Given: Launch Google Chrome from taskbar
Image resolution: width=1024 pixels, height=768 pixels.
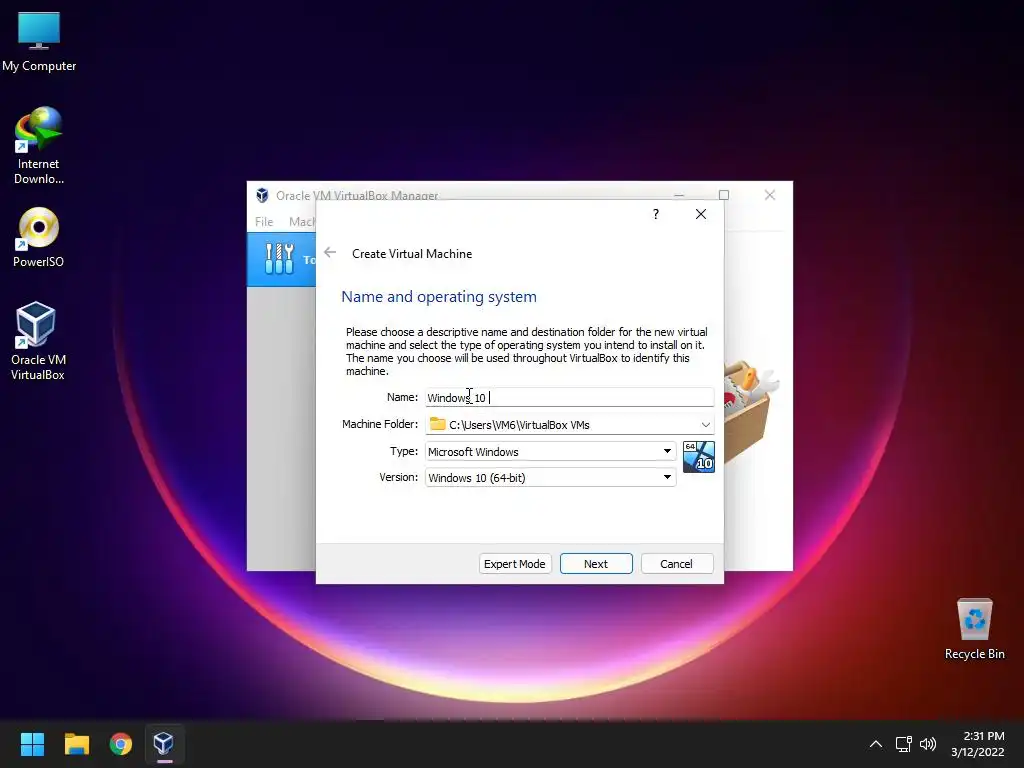Looking at the screenshot, I should point(121,744).
